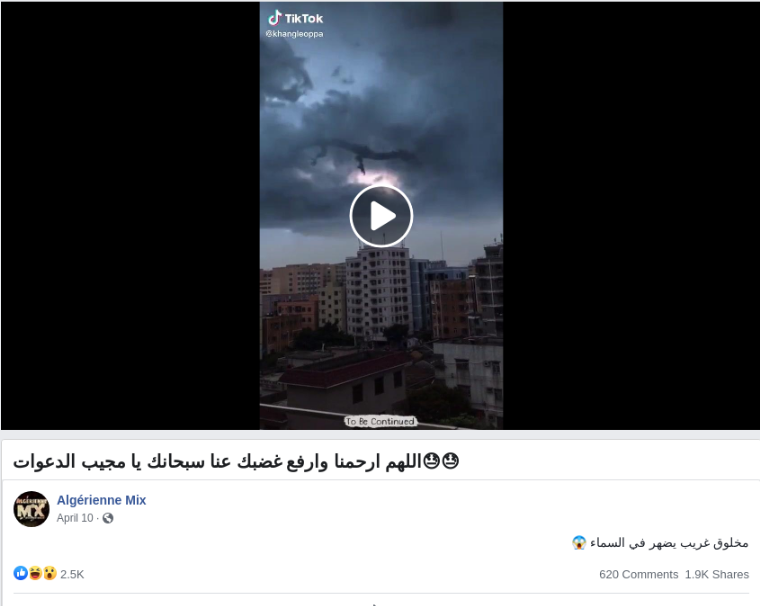Click the @khangleoppa username watermark
The image size is (760, 606).
(x=294, y=34)
